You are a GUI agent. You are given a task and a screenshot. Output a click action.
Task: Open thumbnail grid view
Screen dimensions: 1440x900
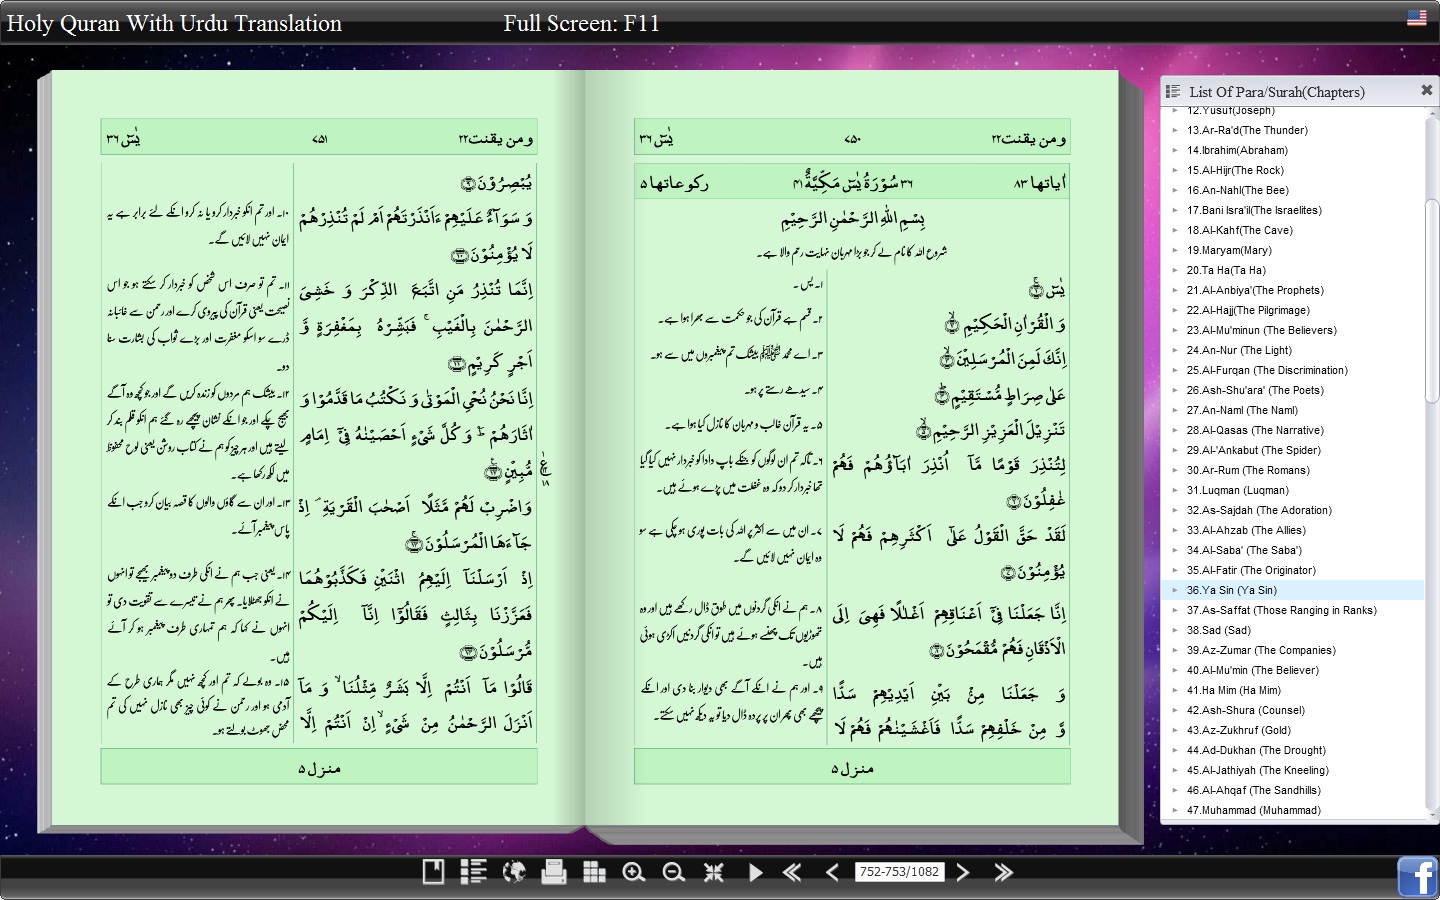[x=594, y=872]
